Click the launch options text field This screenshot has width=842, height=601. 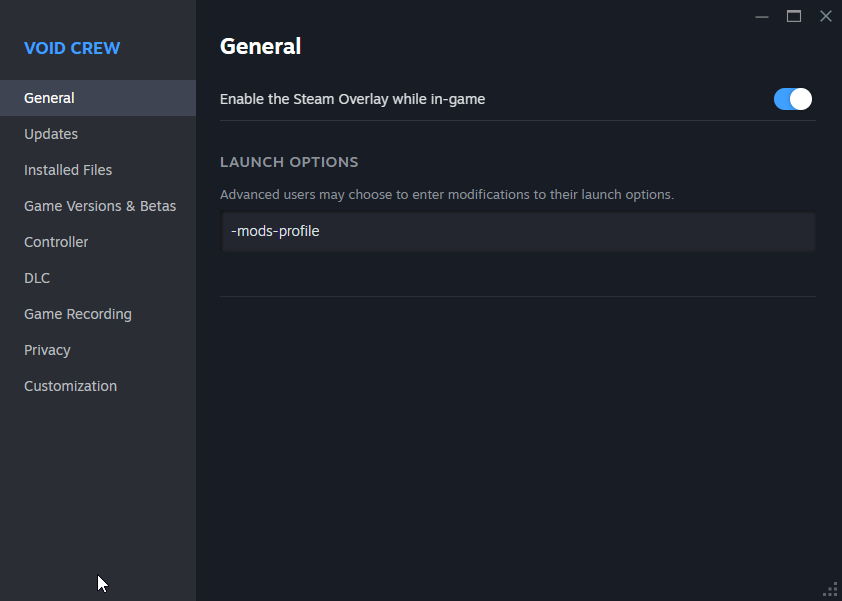tap(518, 232)
